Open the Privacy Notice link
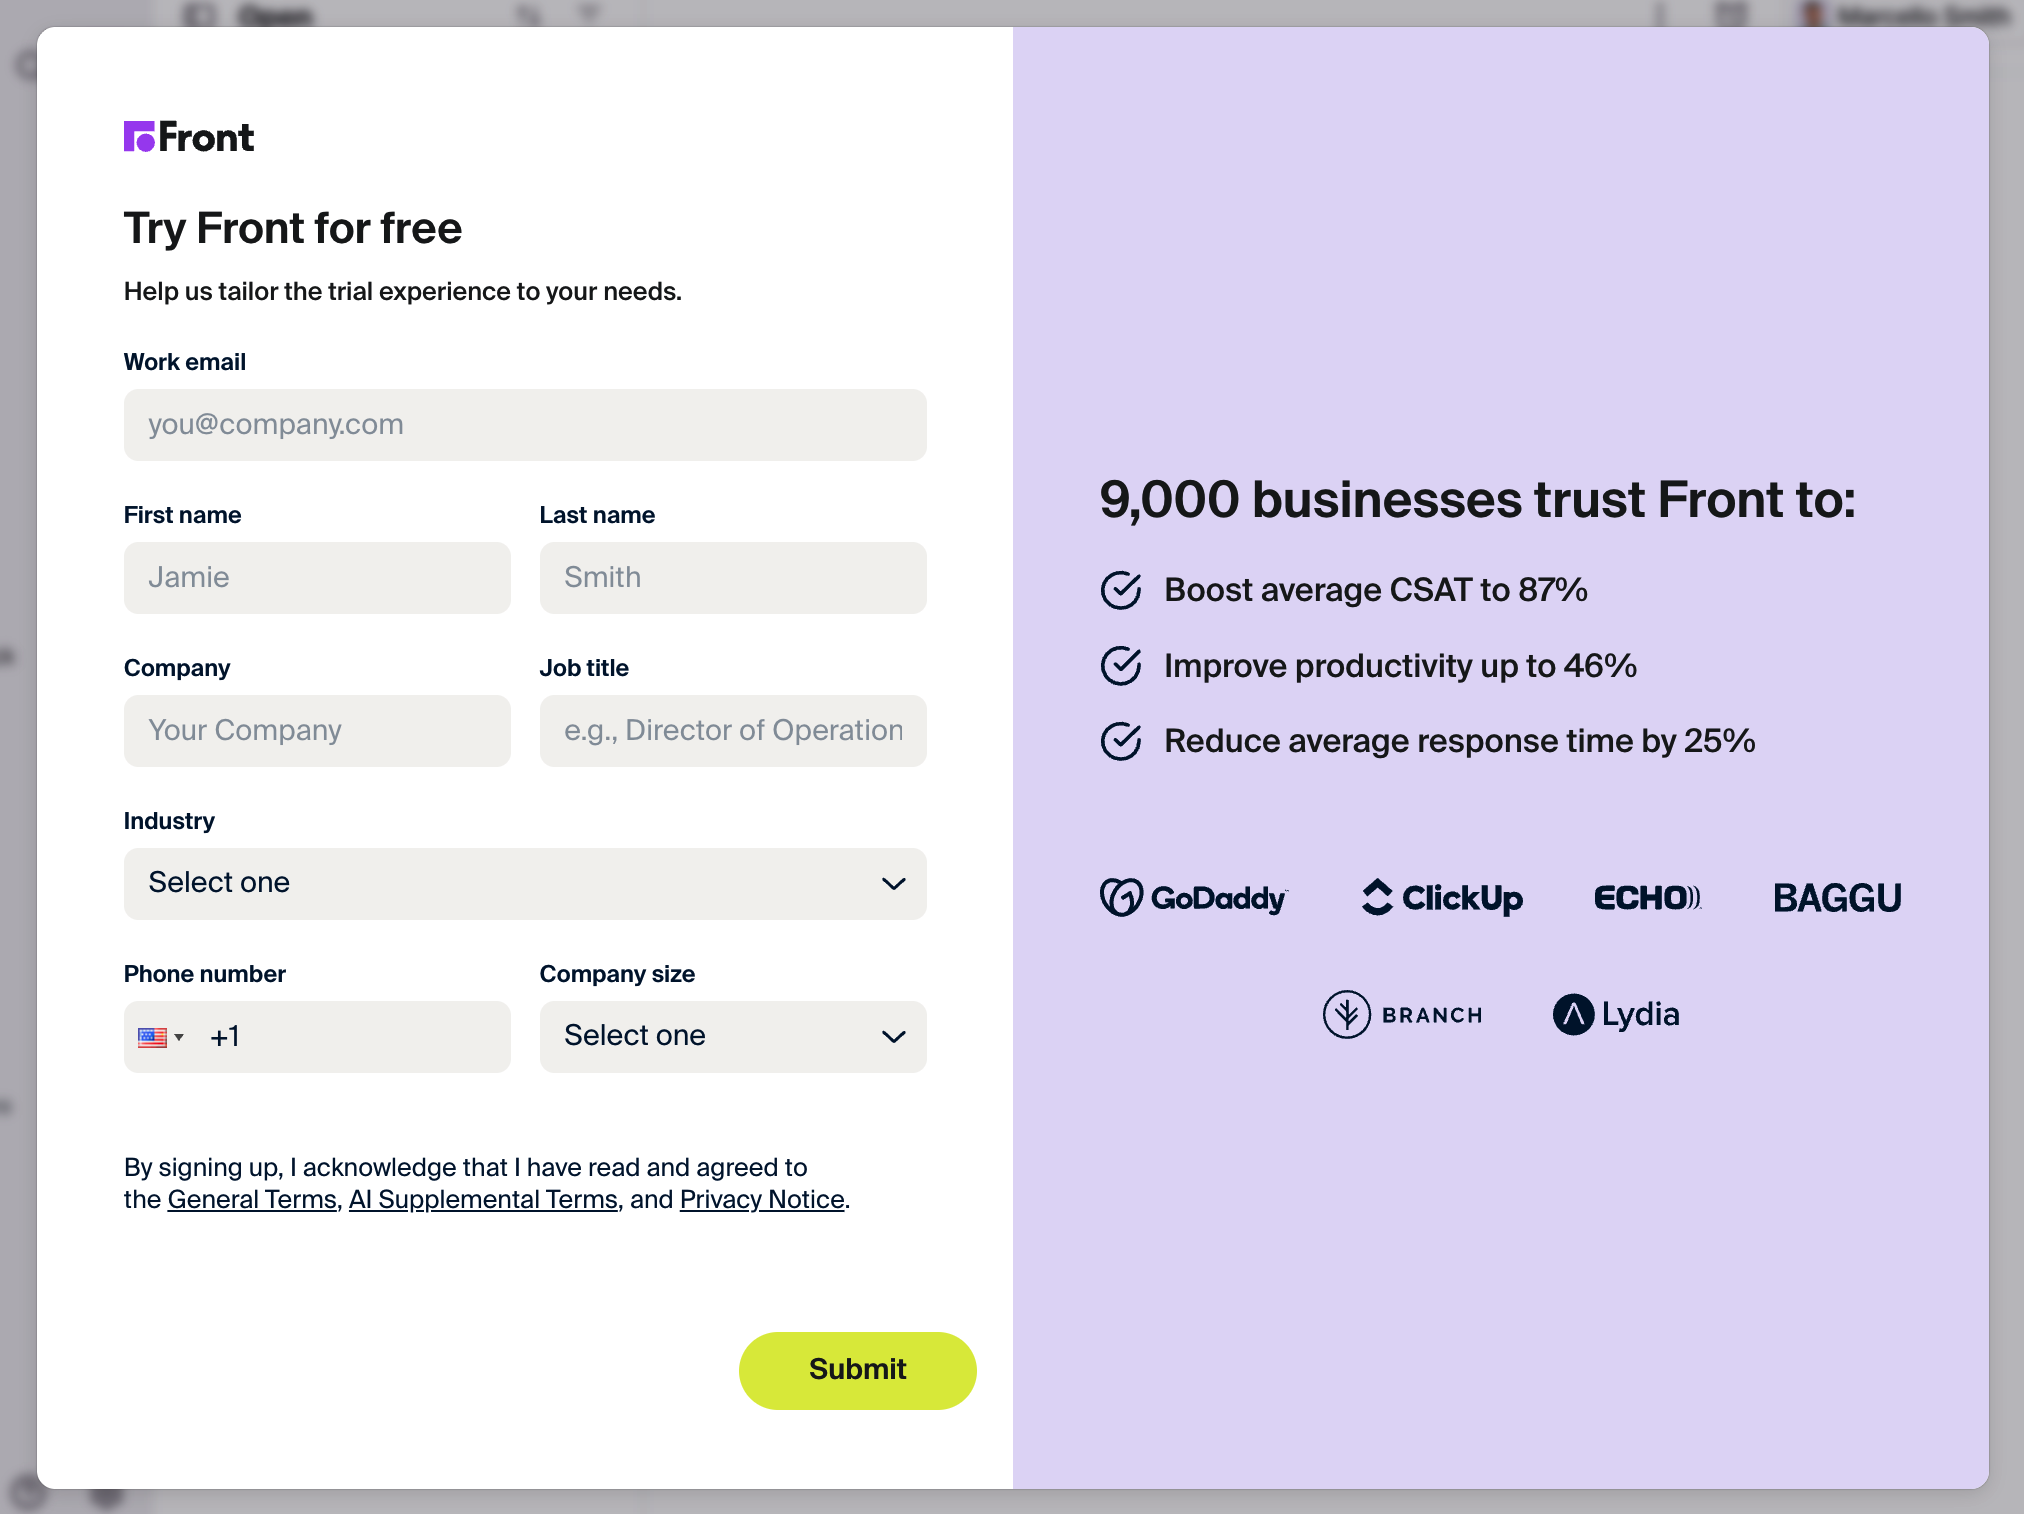Screen dimensions: 2024x1514 pyautogui.click(x=762, y=1200)
